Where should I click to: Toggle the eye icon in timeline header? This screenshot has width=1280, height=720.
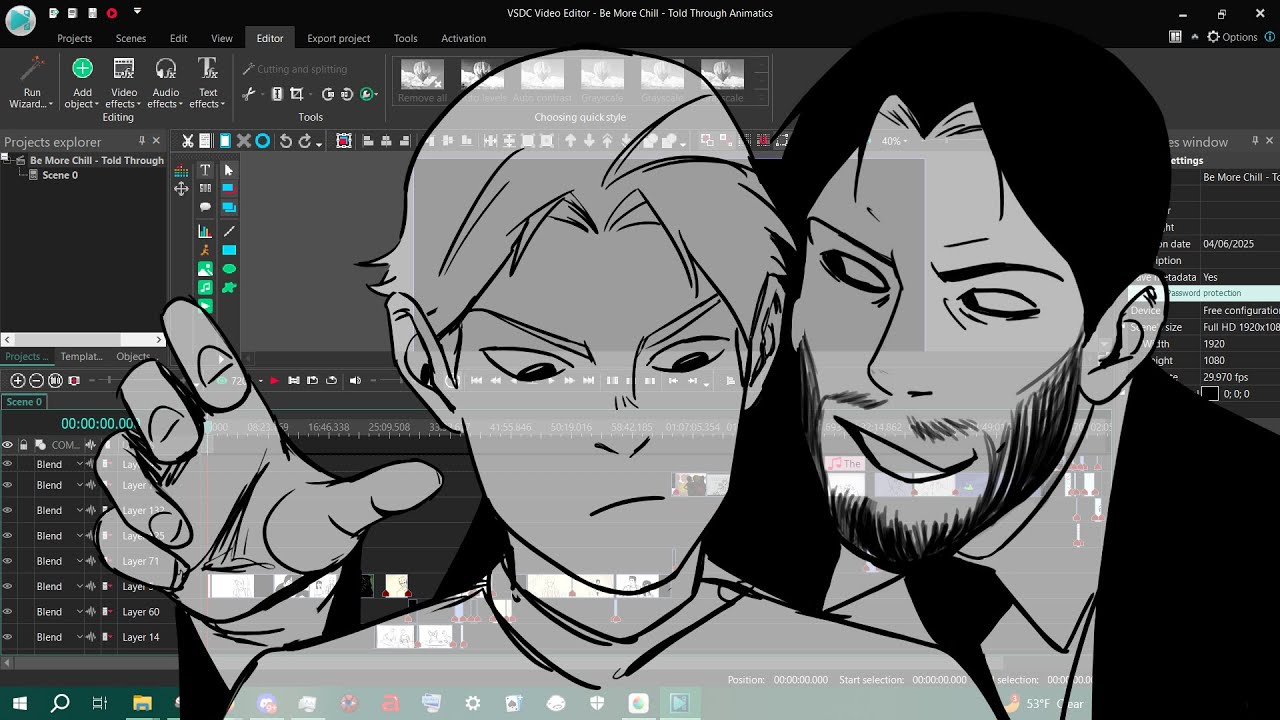[x=7, y=445]
